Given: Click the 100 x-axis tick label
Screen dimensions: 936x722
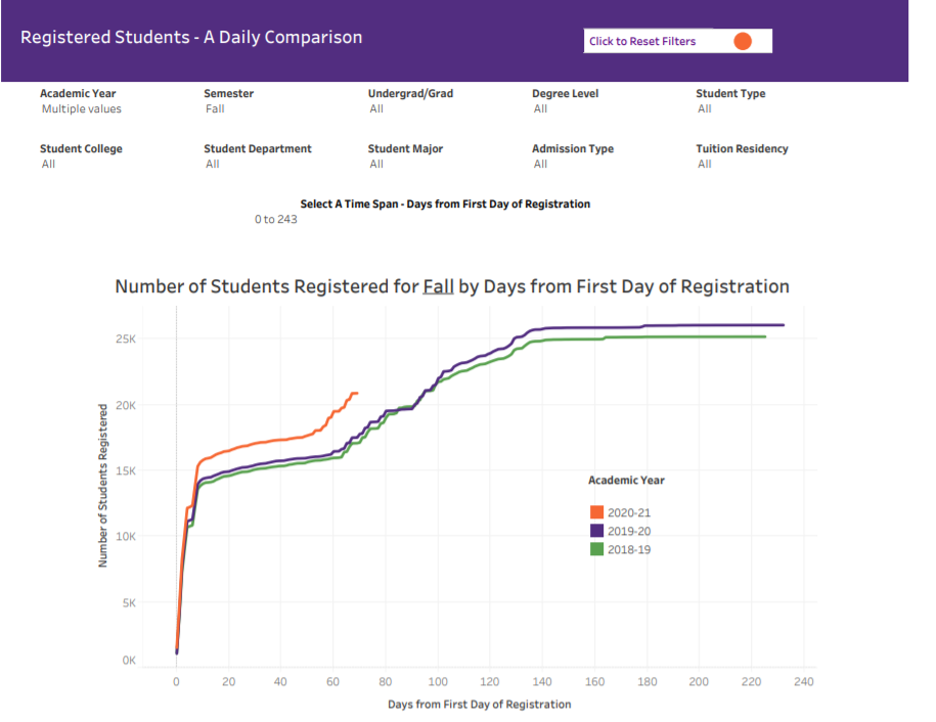Looking at the screenshot, I should click(x=438, y=681).
